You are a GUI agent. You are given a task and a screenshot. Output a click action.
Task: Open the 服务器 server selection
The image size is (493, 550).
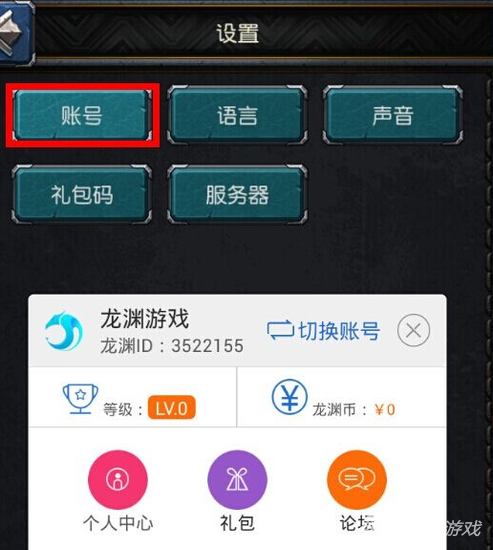click(x=238, y=195)
